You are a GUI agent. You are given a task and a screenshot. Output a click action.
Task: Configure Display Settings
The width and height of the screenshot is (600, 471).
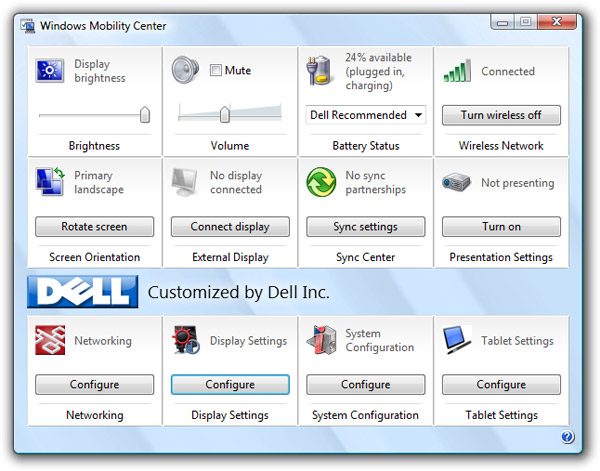click(x=230, y=385)
